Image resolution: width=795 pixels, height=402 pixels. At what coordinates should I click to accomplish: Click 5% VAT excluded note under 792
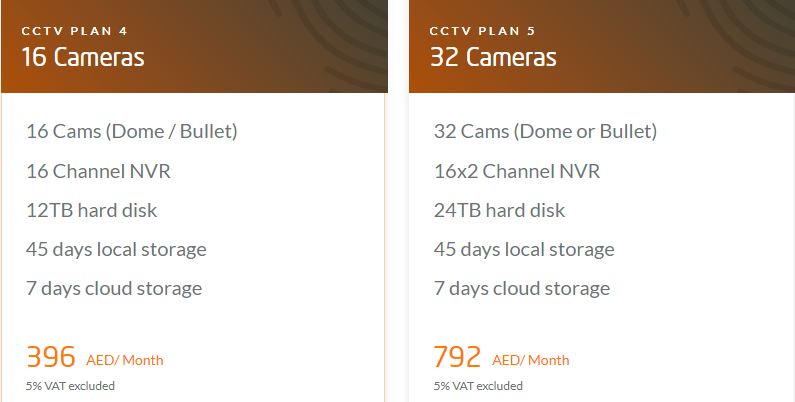(x=478, y=386)
